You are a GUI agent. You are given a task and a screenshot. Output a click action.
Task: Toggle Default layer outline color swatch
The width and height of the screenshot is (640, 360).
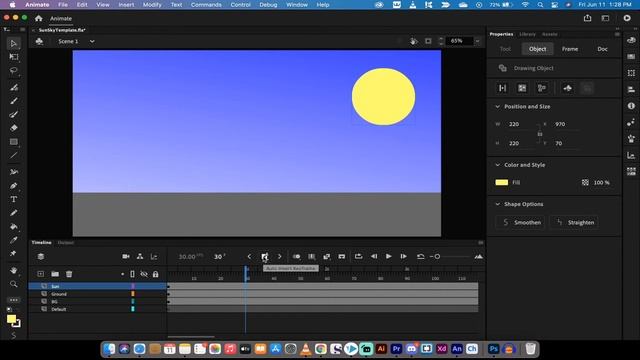133,309
